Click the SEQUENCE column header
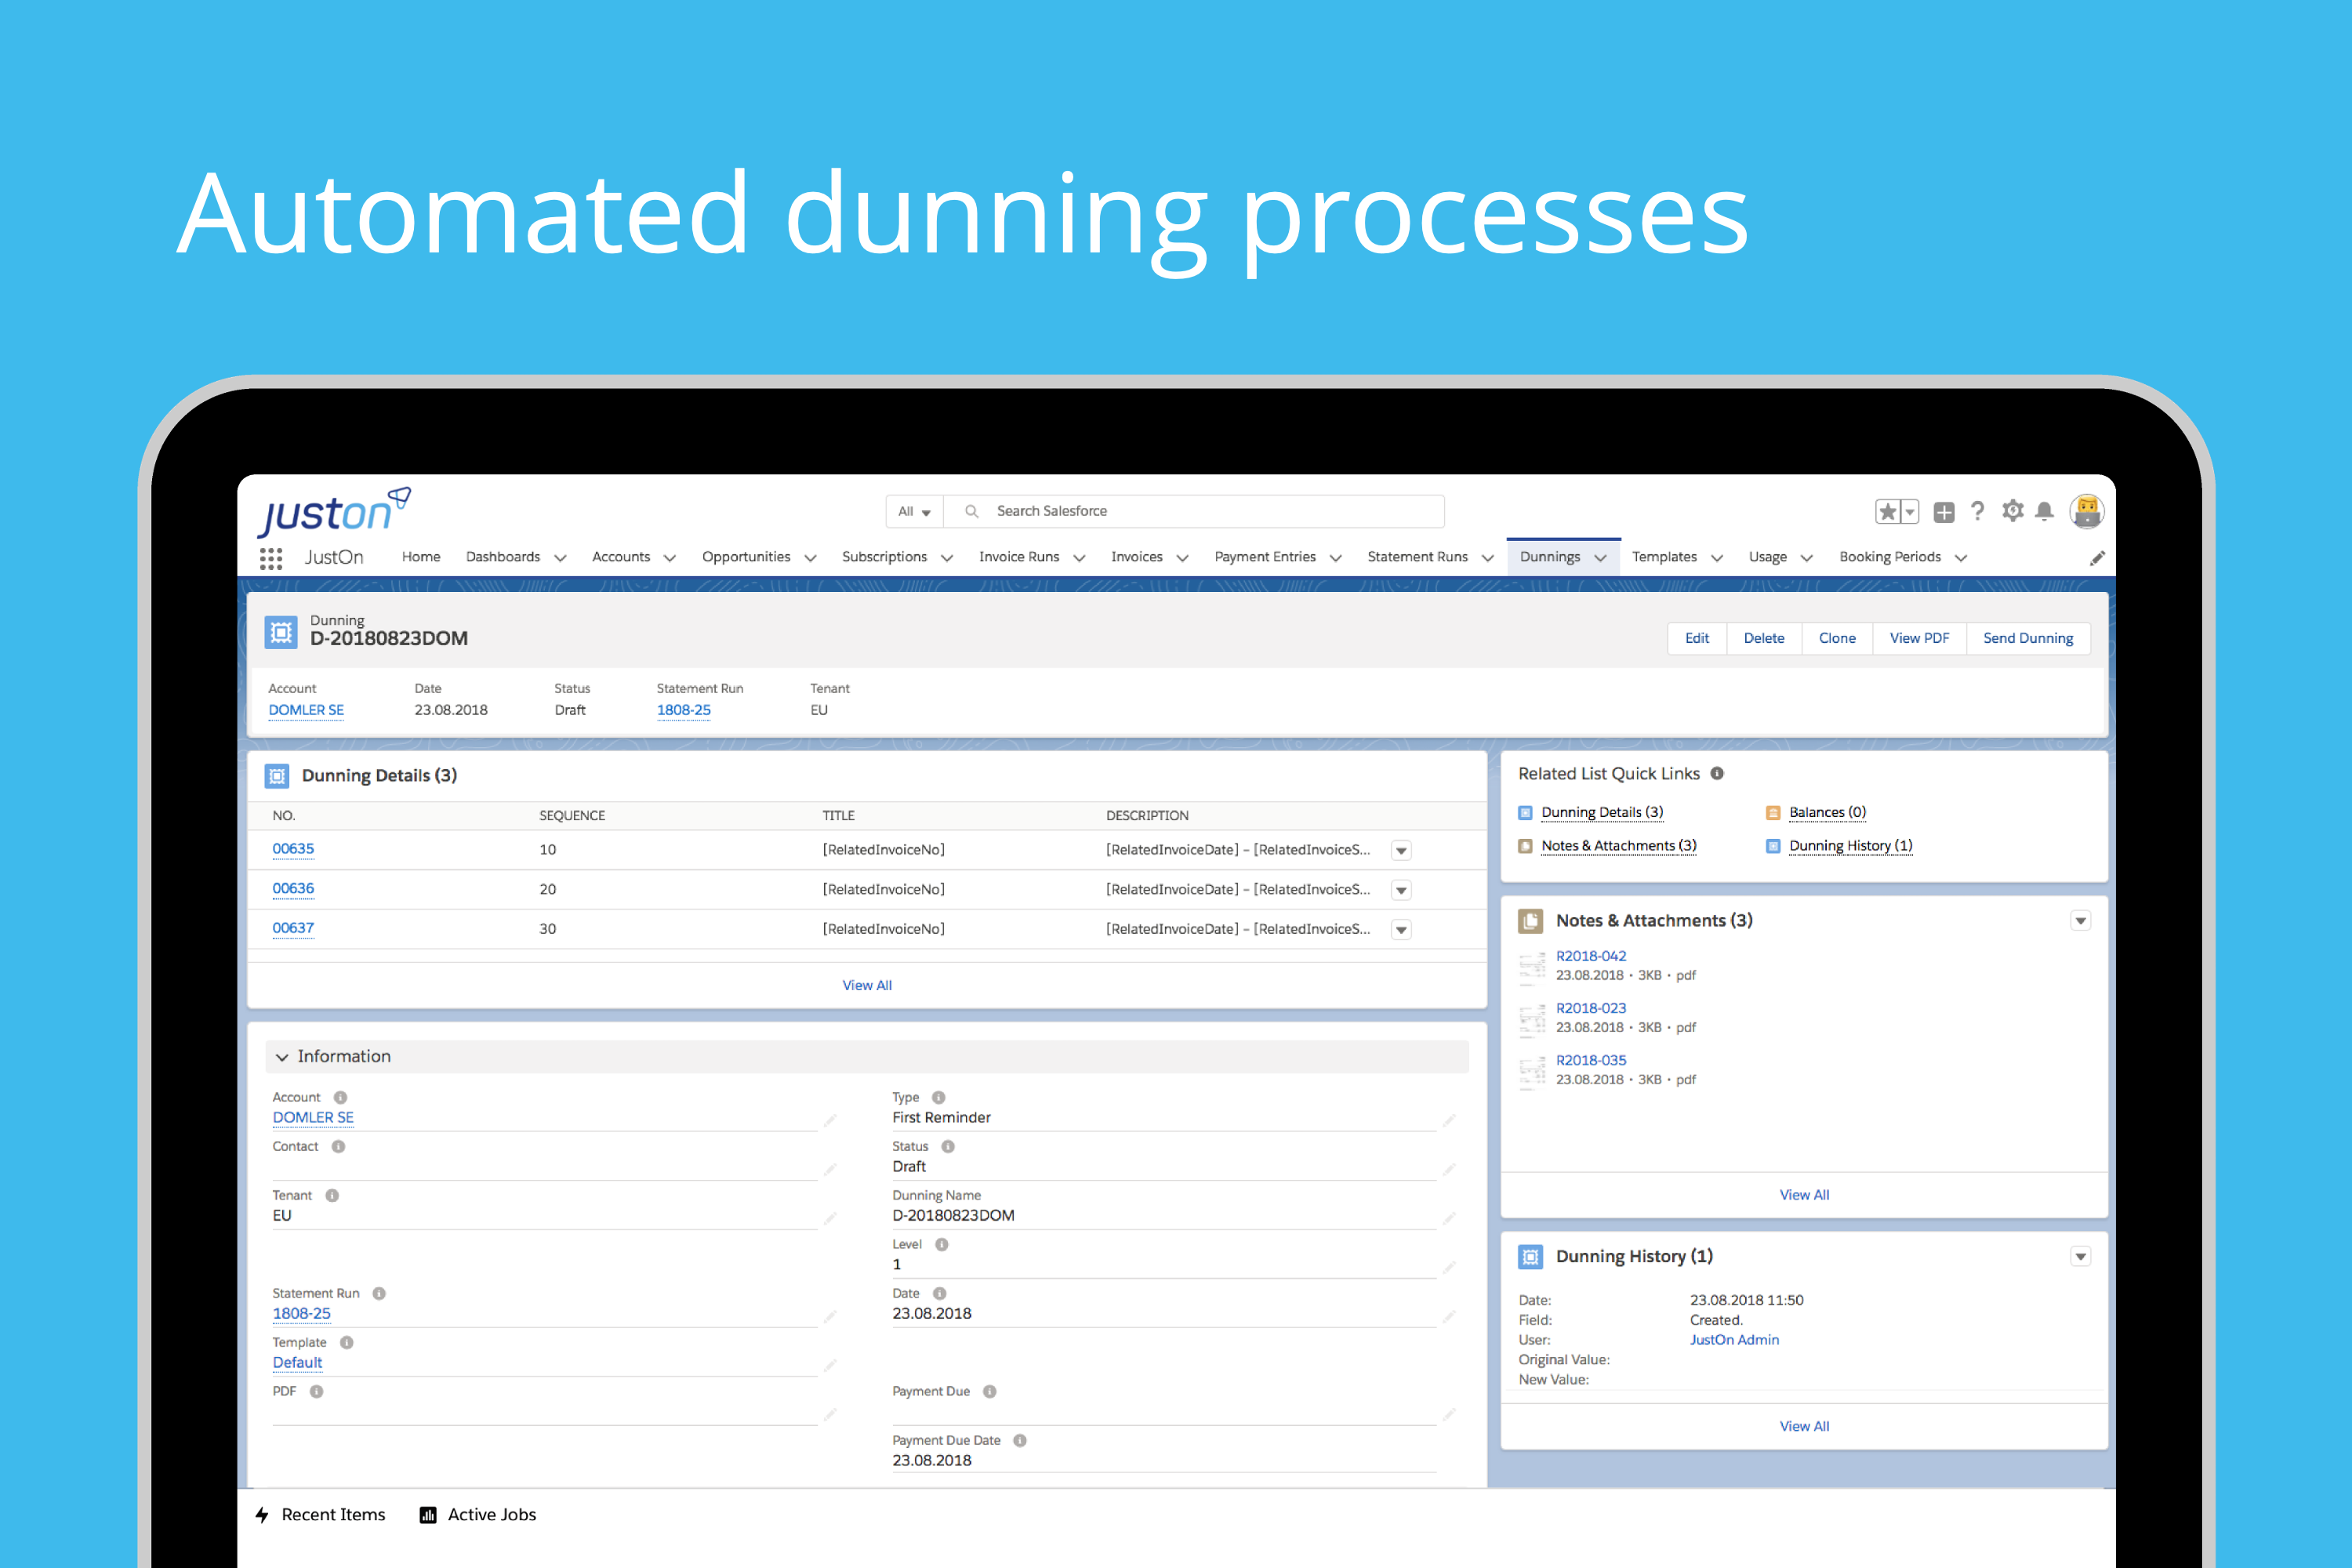 (572, 816)
